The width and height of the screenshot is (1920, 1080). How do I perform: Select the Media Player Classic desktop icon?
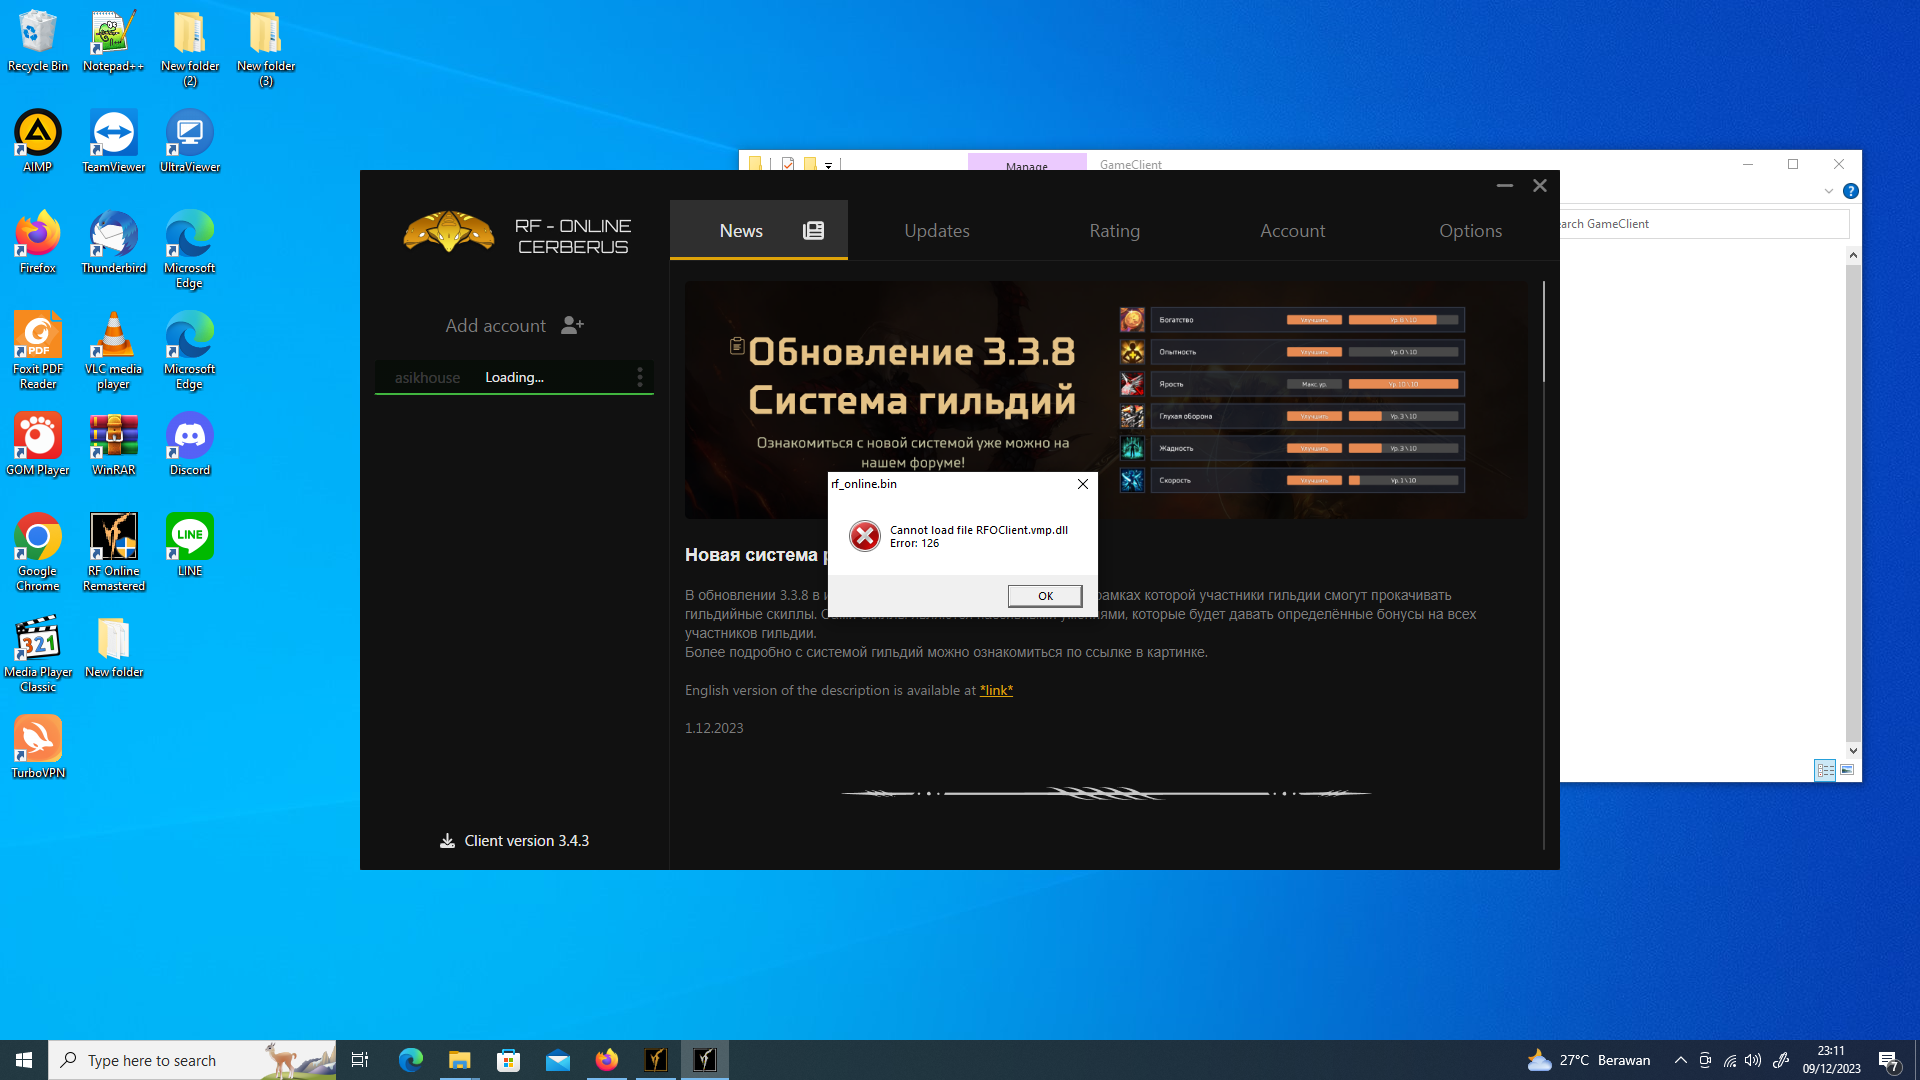tap(38, 654)
